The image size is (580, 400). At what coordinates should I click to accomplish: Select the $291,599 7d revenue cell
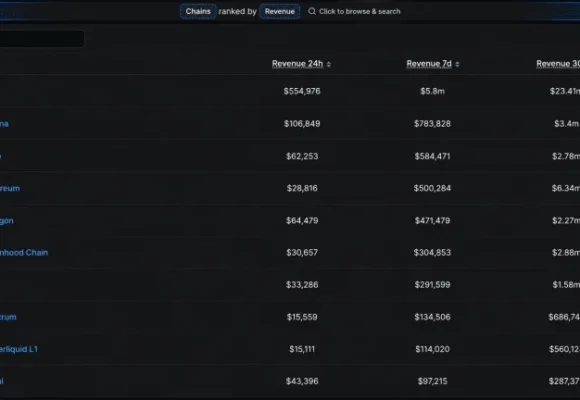(432, 285)
